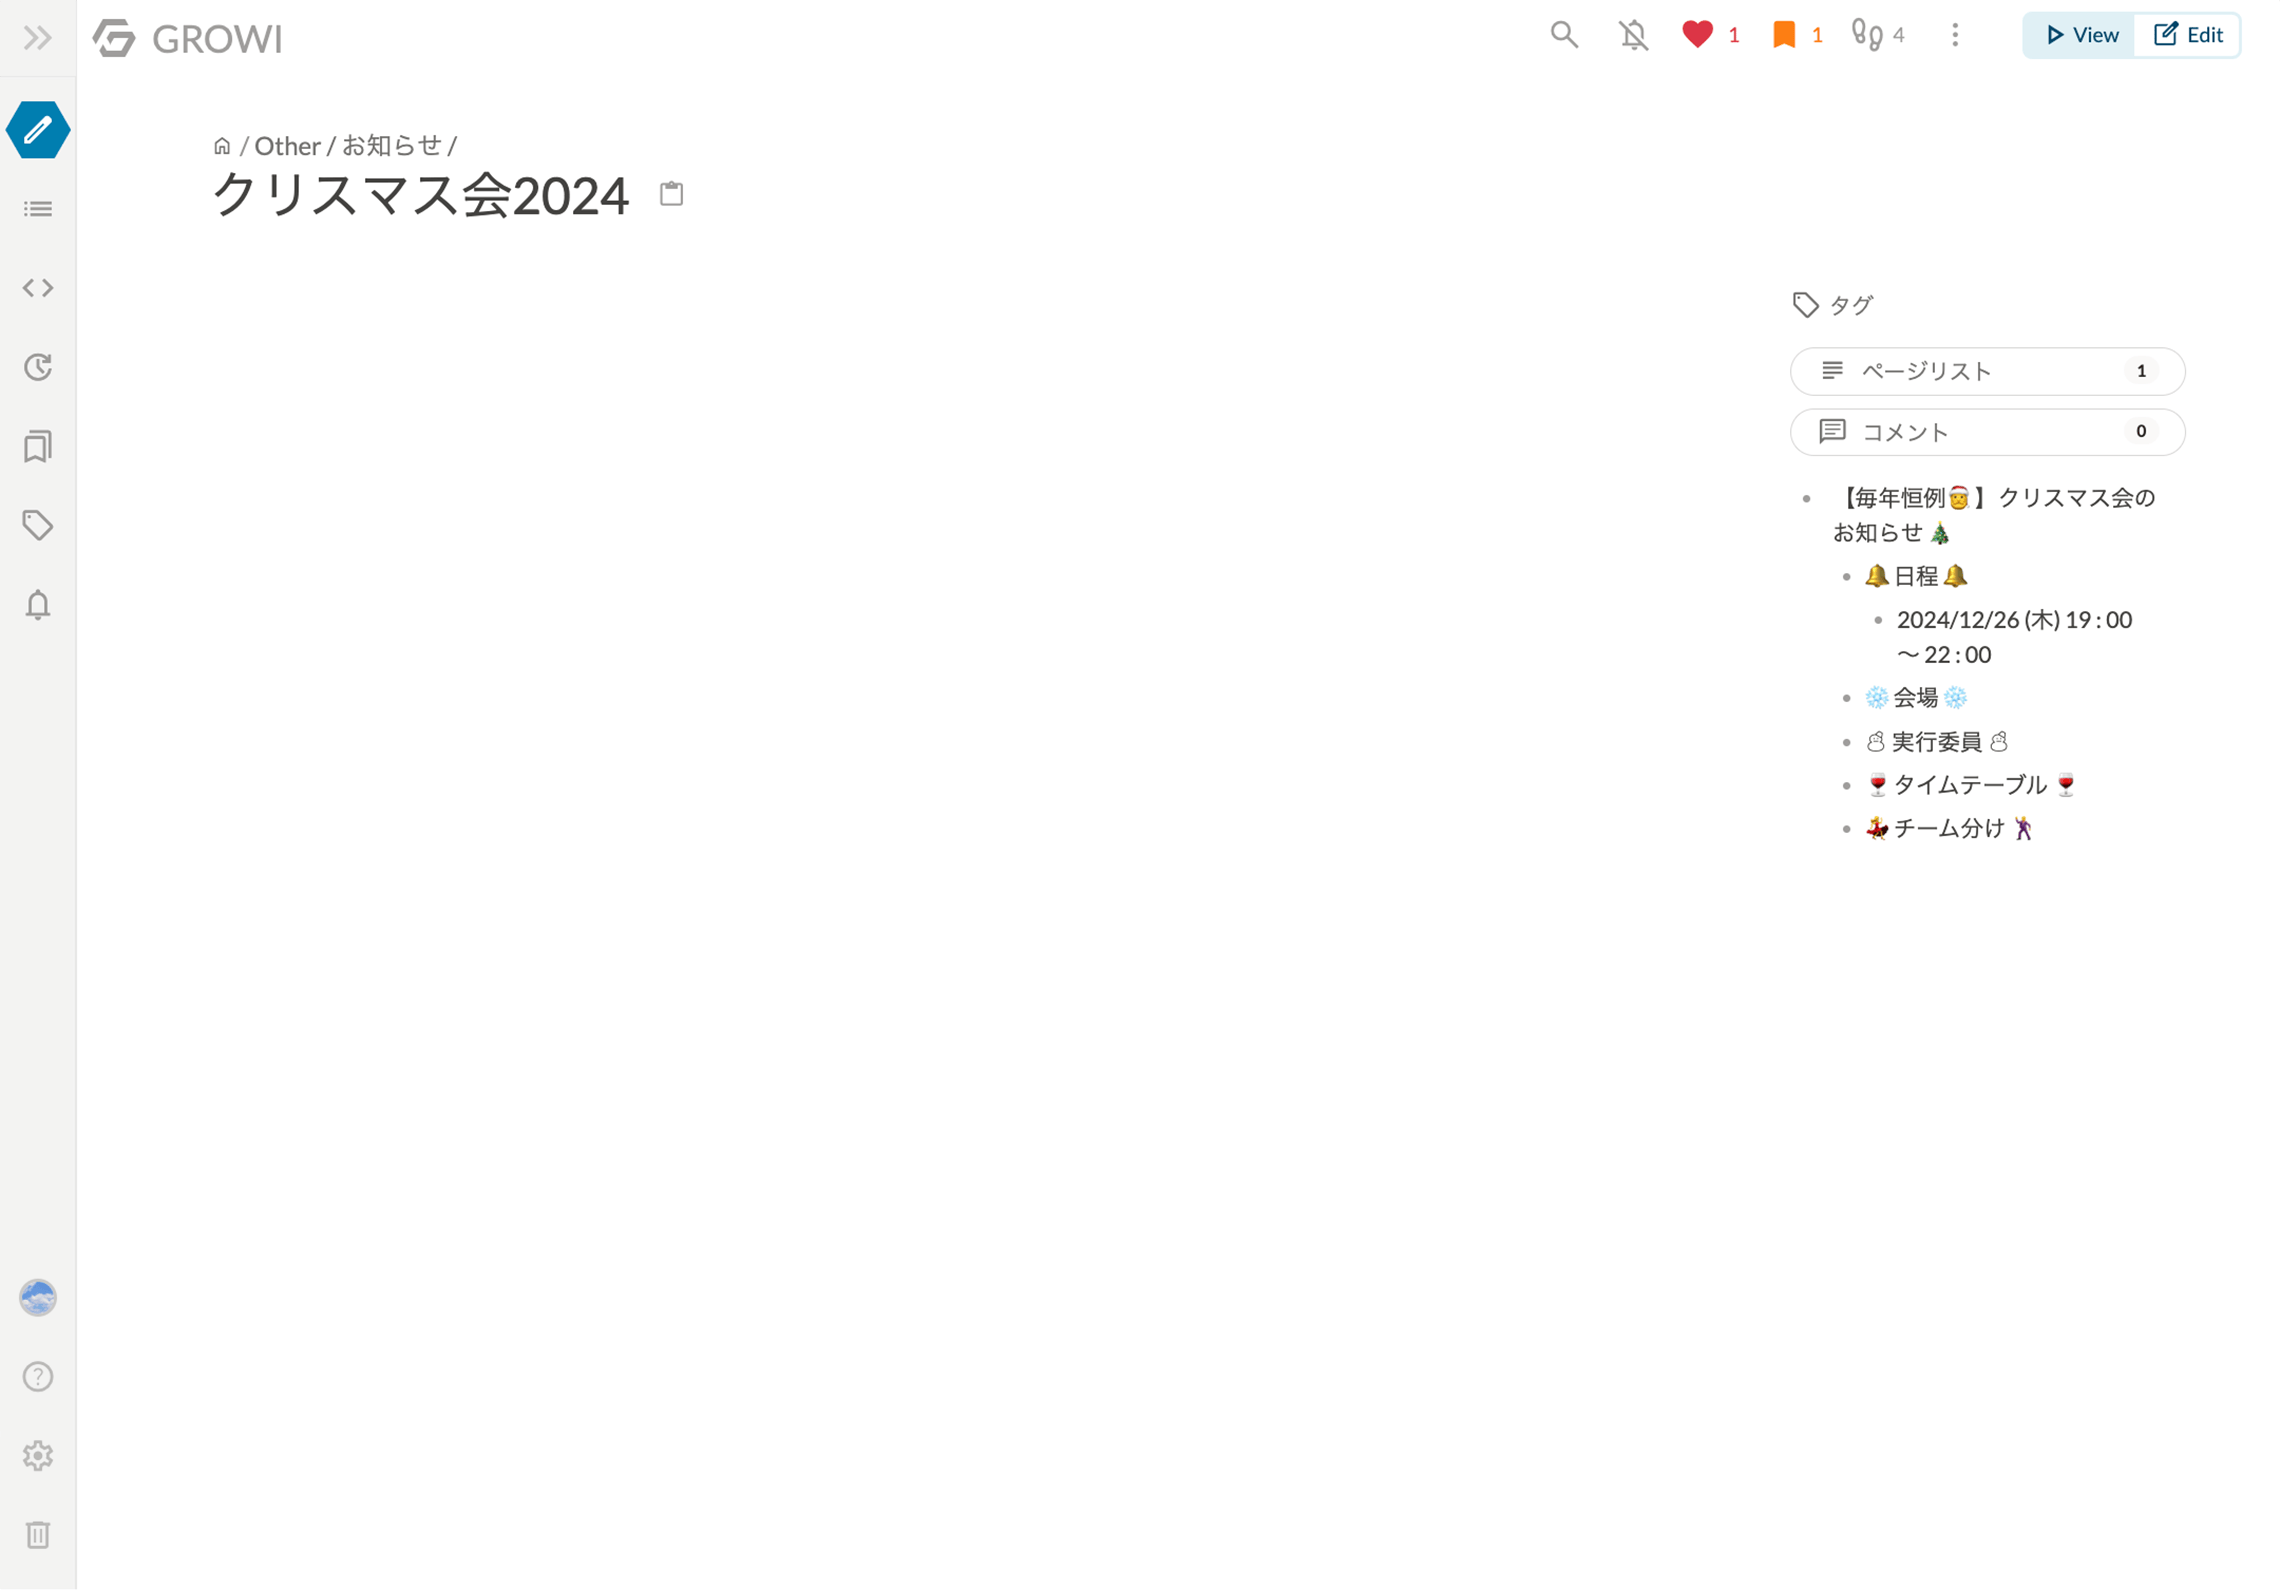Open the three-dot page options menu

click(1955, 35)
